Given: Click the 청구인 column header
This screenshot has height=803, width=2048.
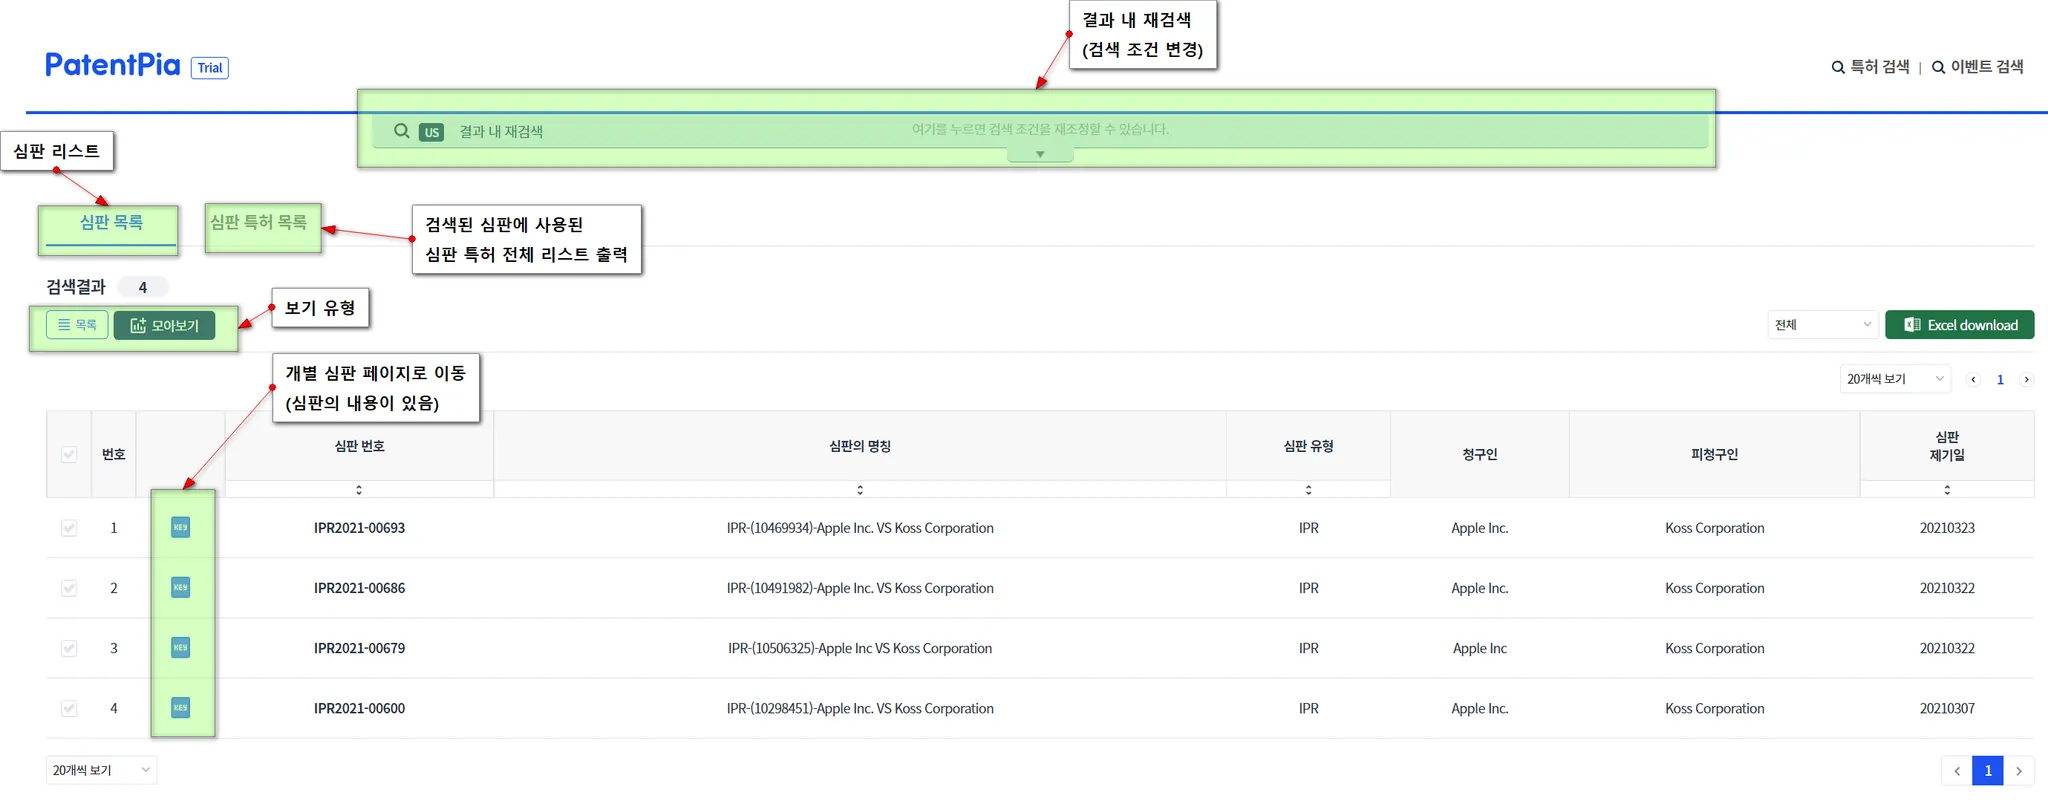Looking at the screenshot, I should [1479, 455].
